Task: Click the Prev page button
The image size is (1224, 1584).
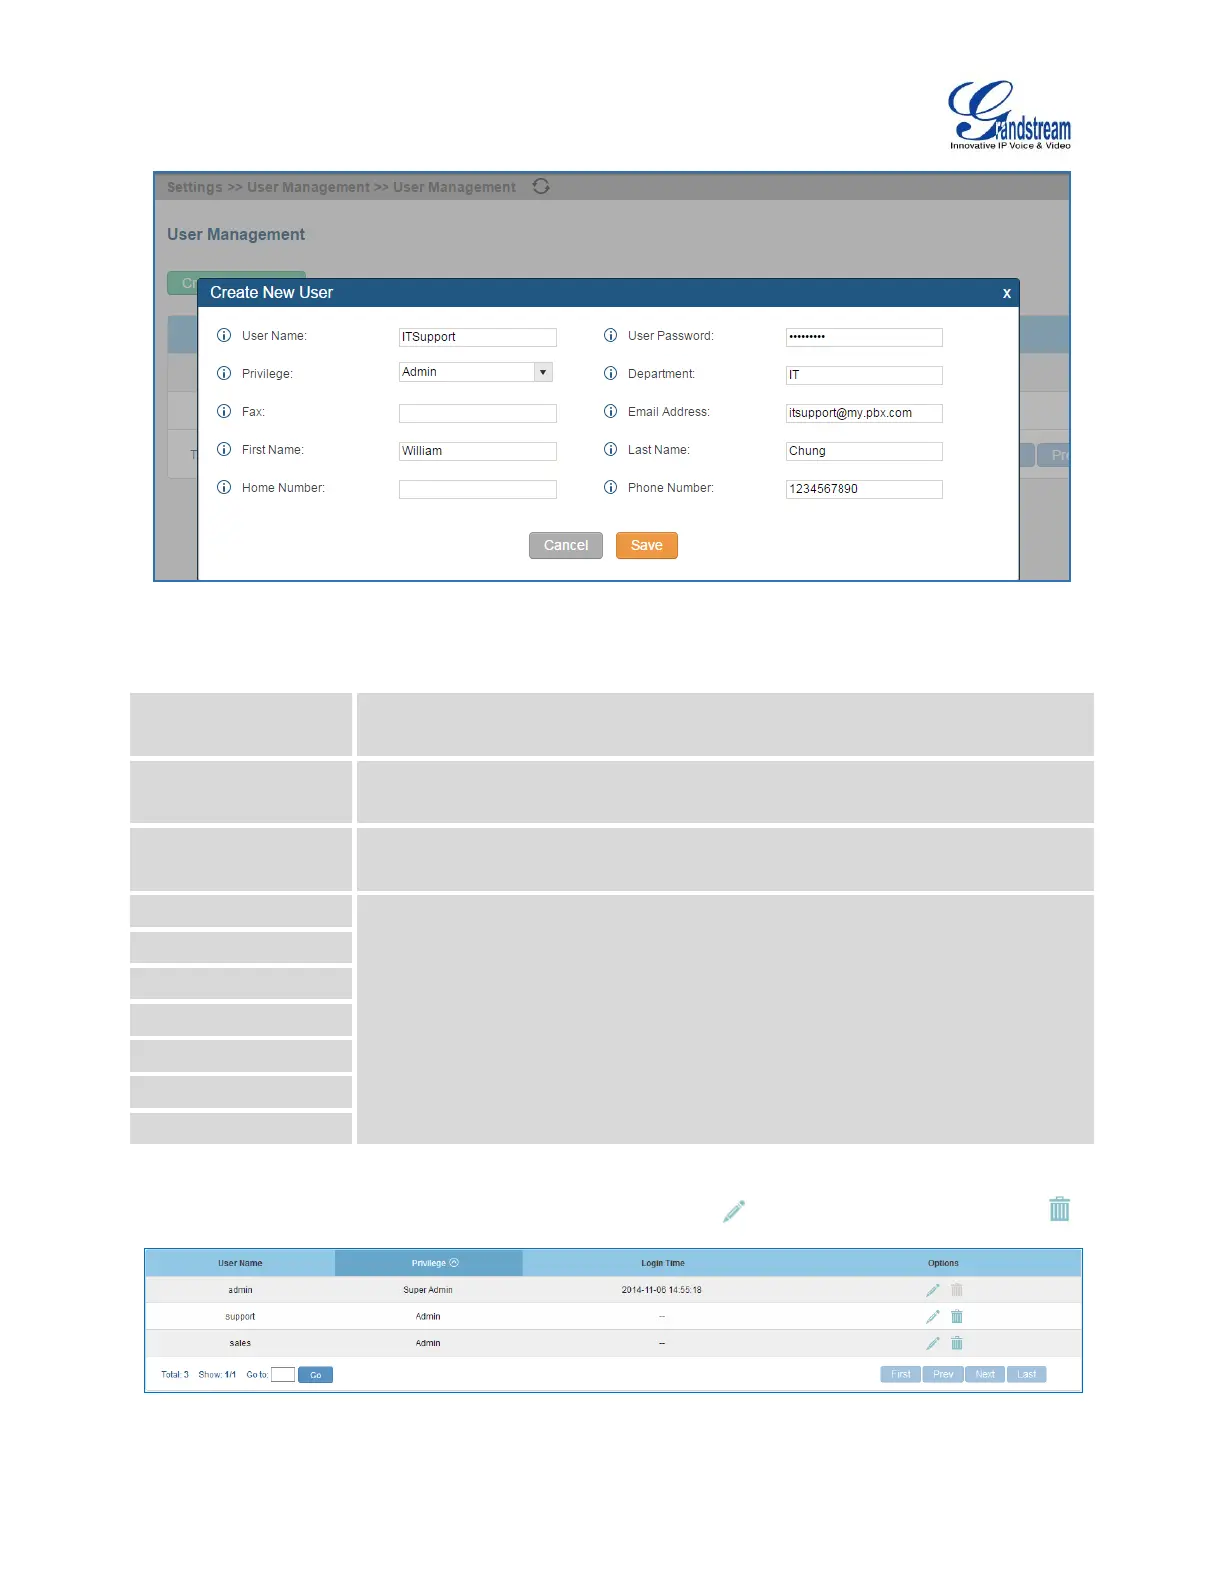Action: pos(943,1374)
